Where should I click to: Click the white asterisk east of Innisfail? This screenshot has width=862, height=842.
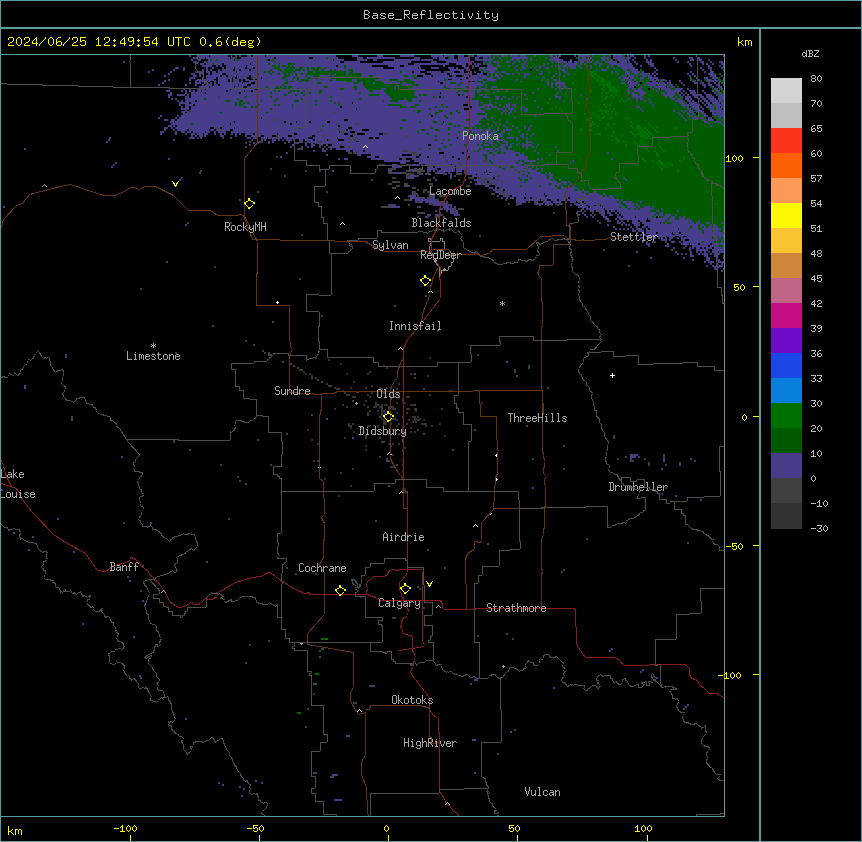(x=502, y=303)
